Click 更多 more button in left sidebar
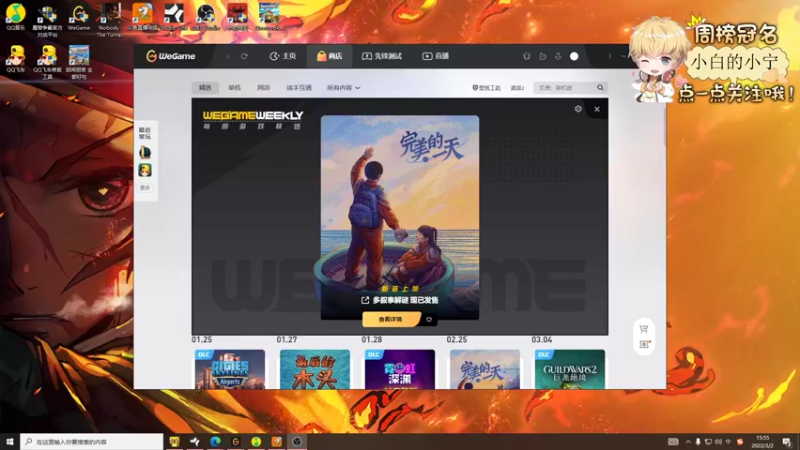800x450 pixels. click(x=145, y=188)
